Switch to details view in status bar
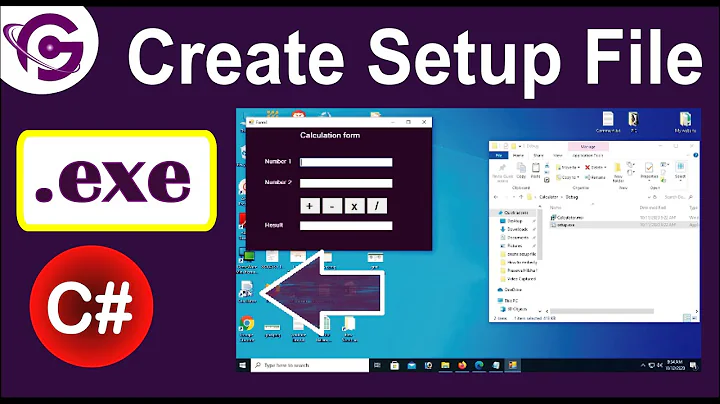The height and width of the screenshot is (404, 720). tap(687, 318)
